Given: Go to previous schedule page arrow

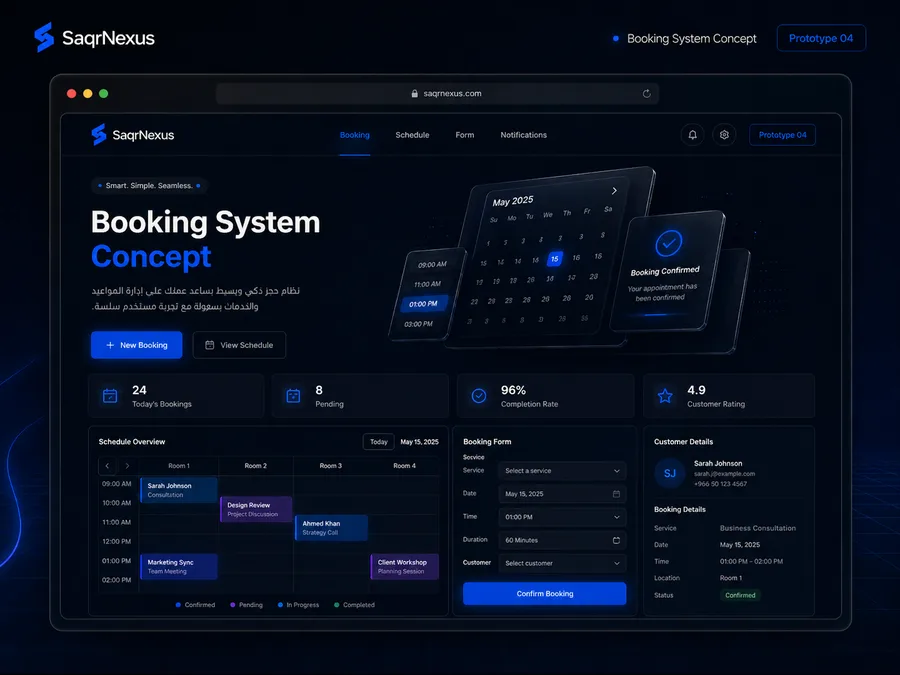Looking at the screenshot, I should coord(107,465).
